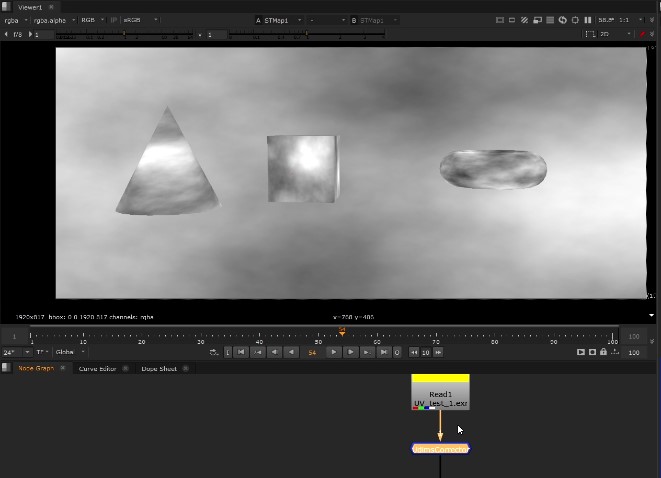Pause the viewer update icon
Viewport: 661px width, 478px height.
coord(587,20)
